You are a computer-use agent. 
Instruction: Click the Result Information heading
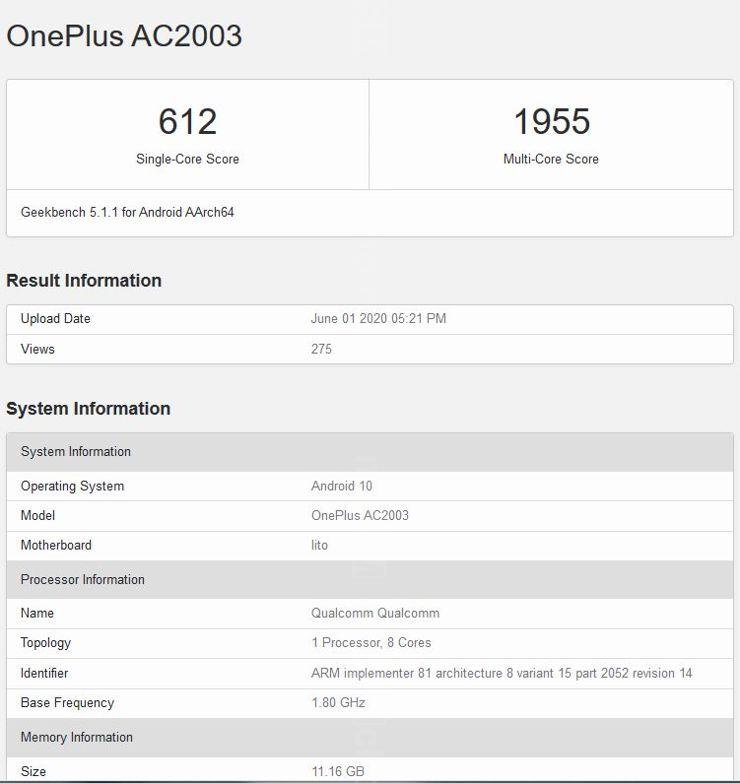click(x=84, y=281)
